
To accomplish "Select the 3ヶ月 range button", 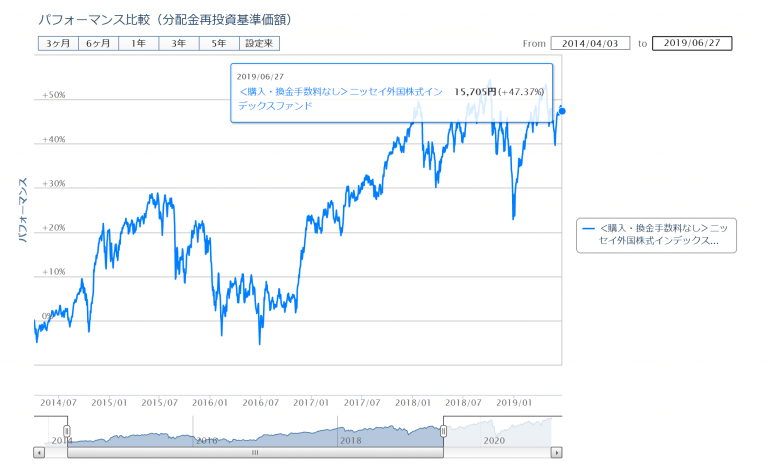I will 57,43.
